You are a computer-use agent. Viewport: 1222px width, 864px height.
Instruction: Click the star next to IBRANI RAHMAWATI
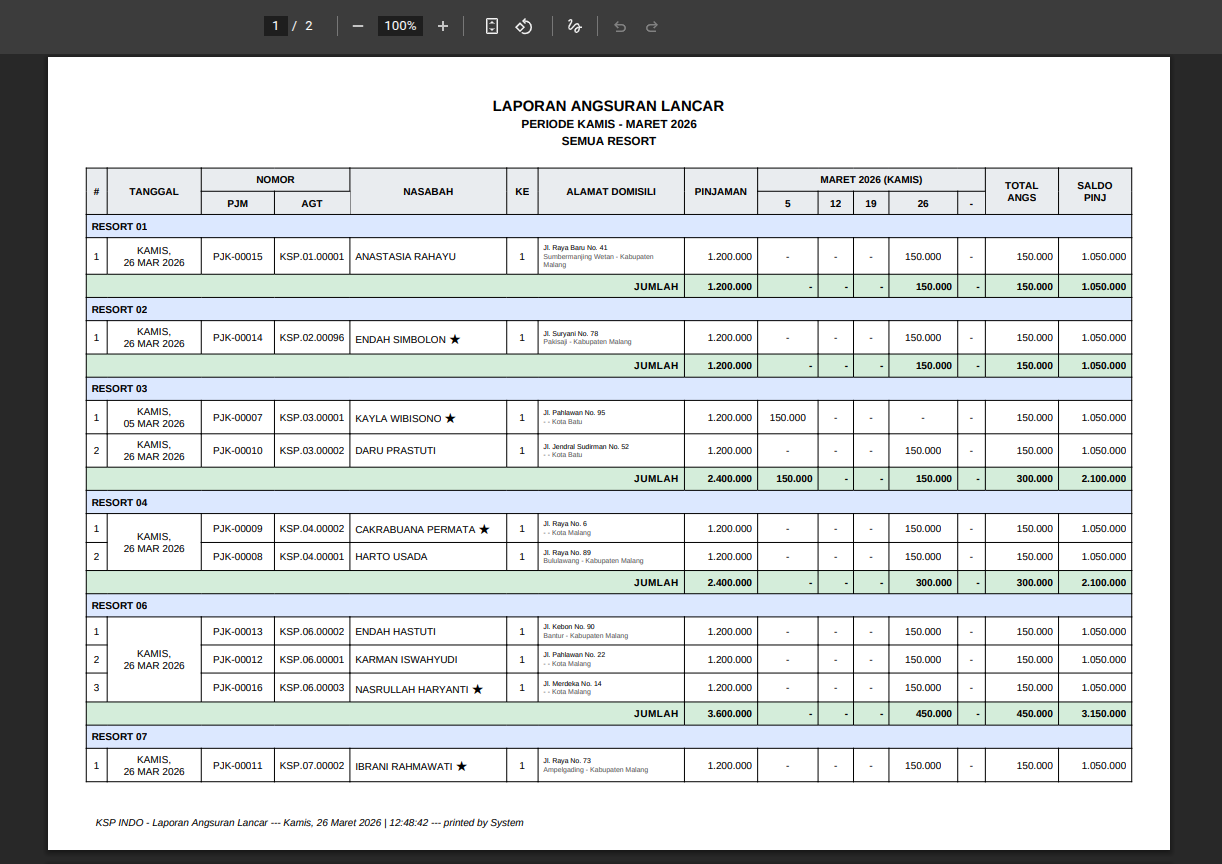click(461, 766)
